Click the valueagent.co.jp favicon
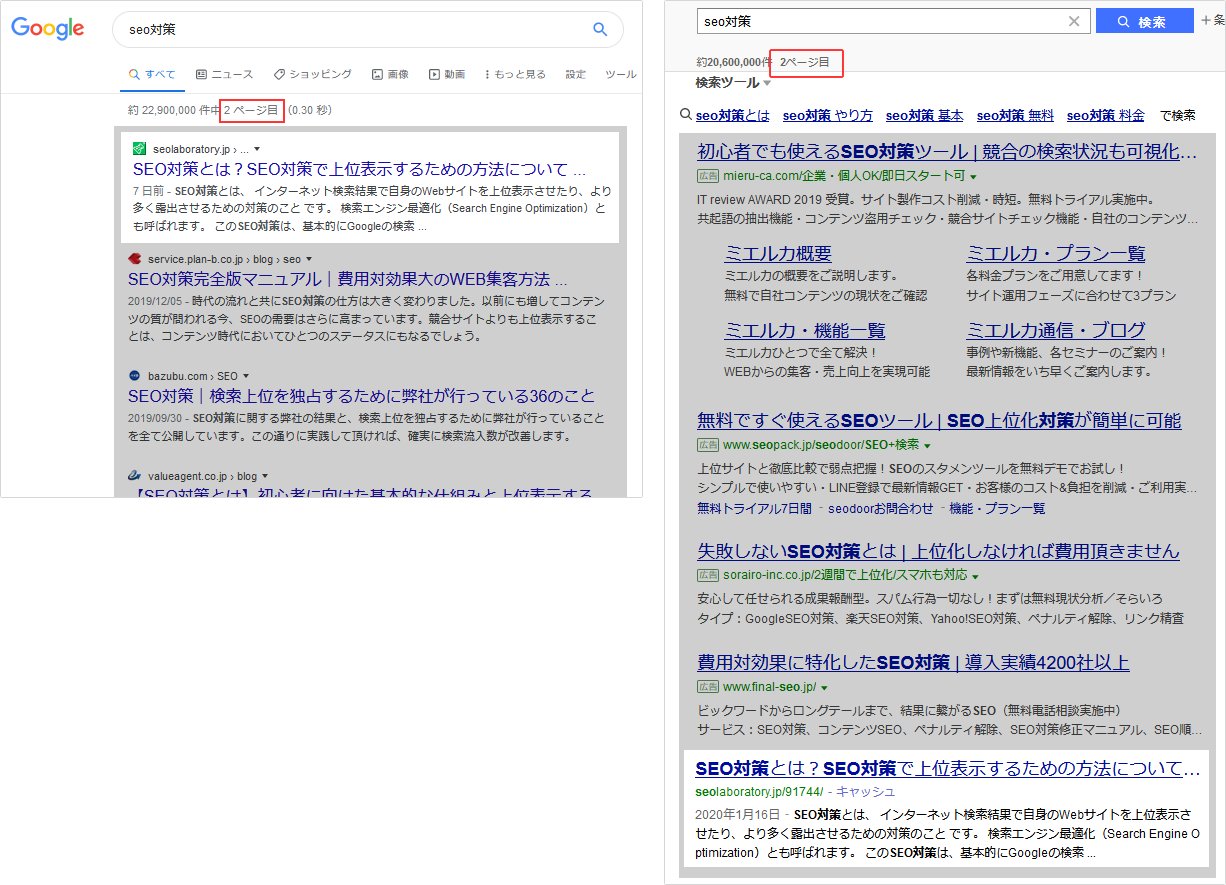 135,476
